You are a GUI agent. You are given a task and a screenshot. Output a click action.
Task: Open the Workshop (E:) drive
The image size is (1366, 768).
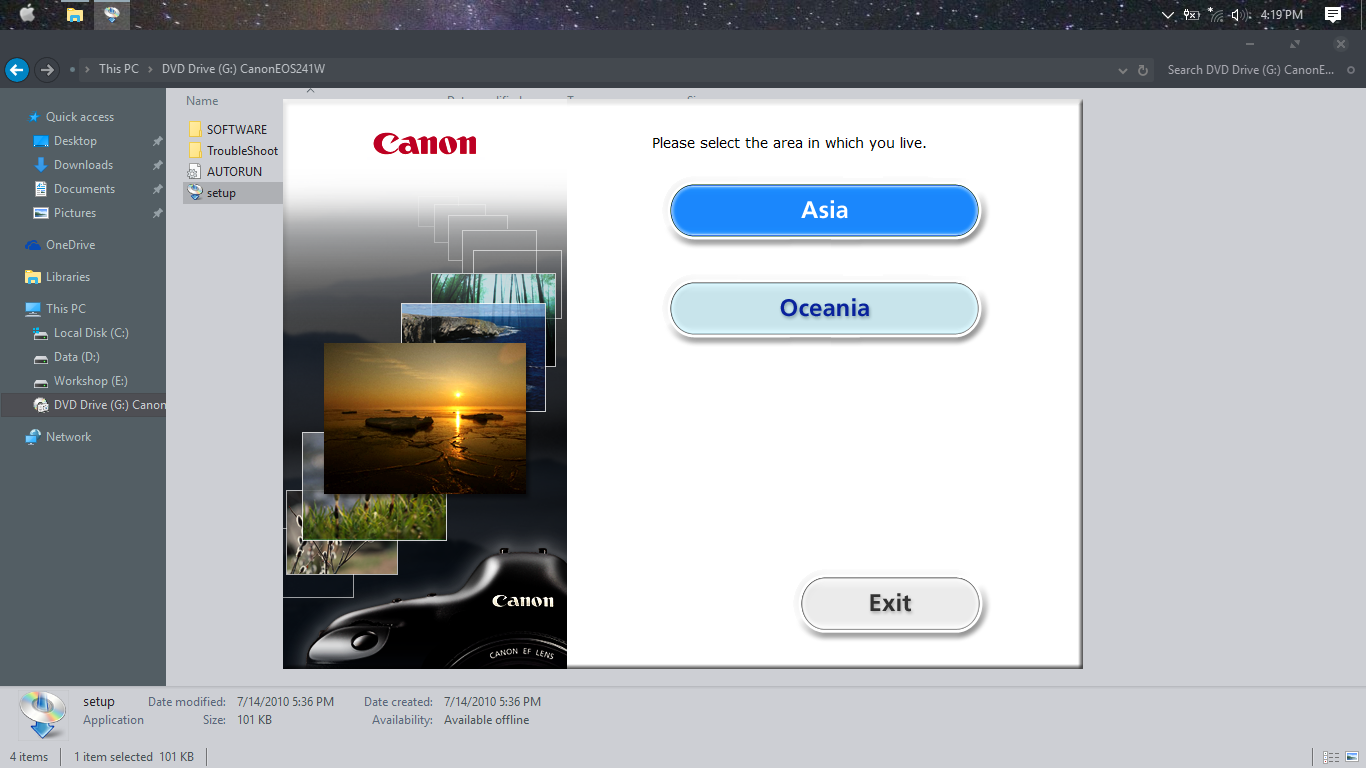(x=90, y=381)
